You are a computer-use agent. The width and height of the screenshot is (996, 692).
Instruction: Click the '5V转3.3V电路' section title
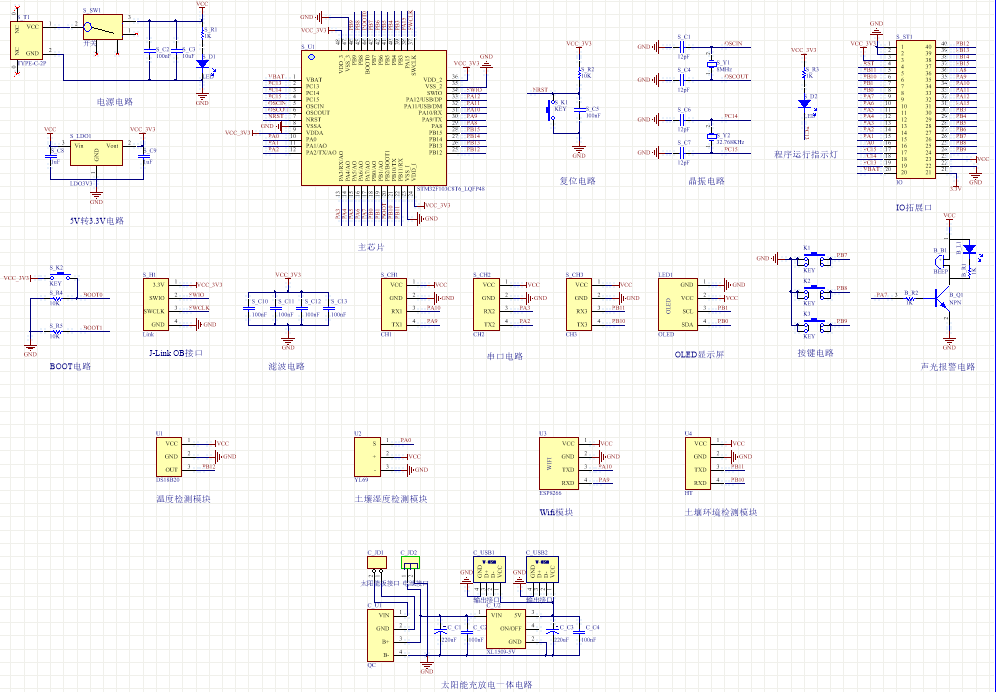(x=97, y=221)
